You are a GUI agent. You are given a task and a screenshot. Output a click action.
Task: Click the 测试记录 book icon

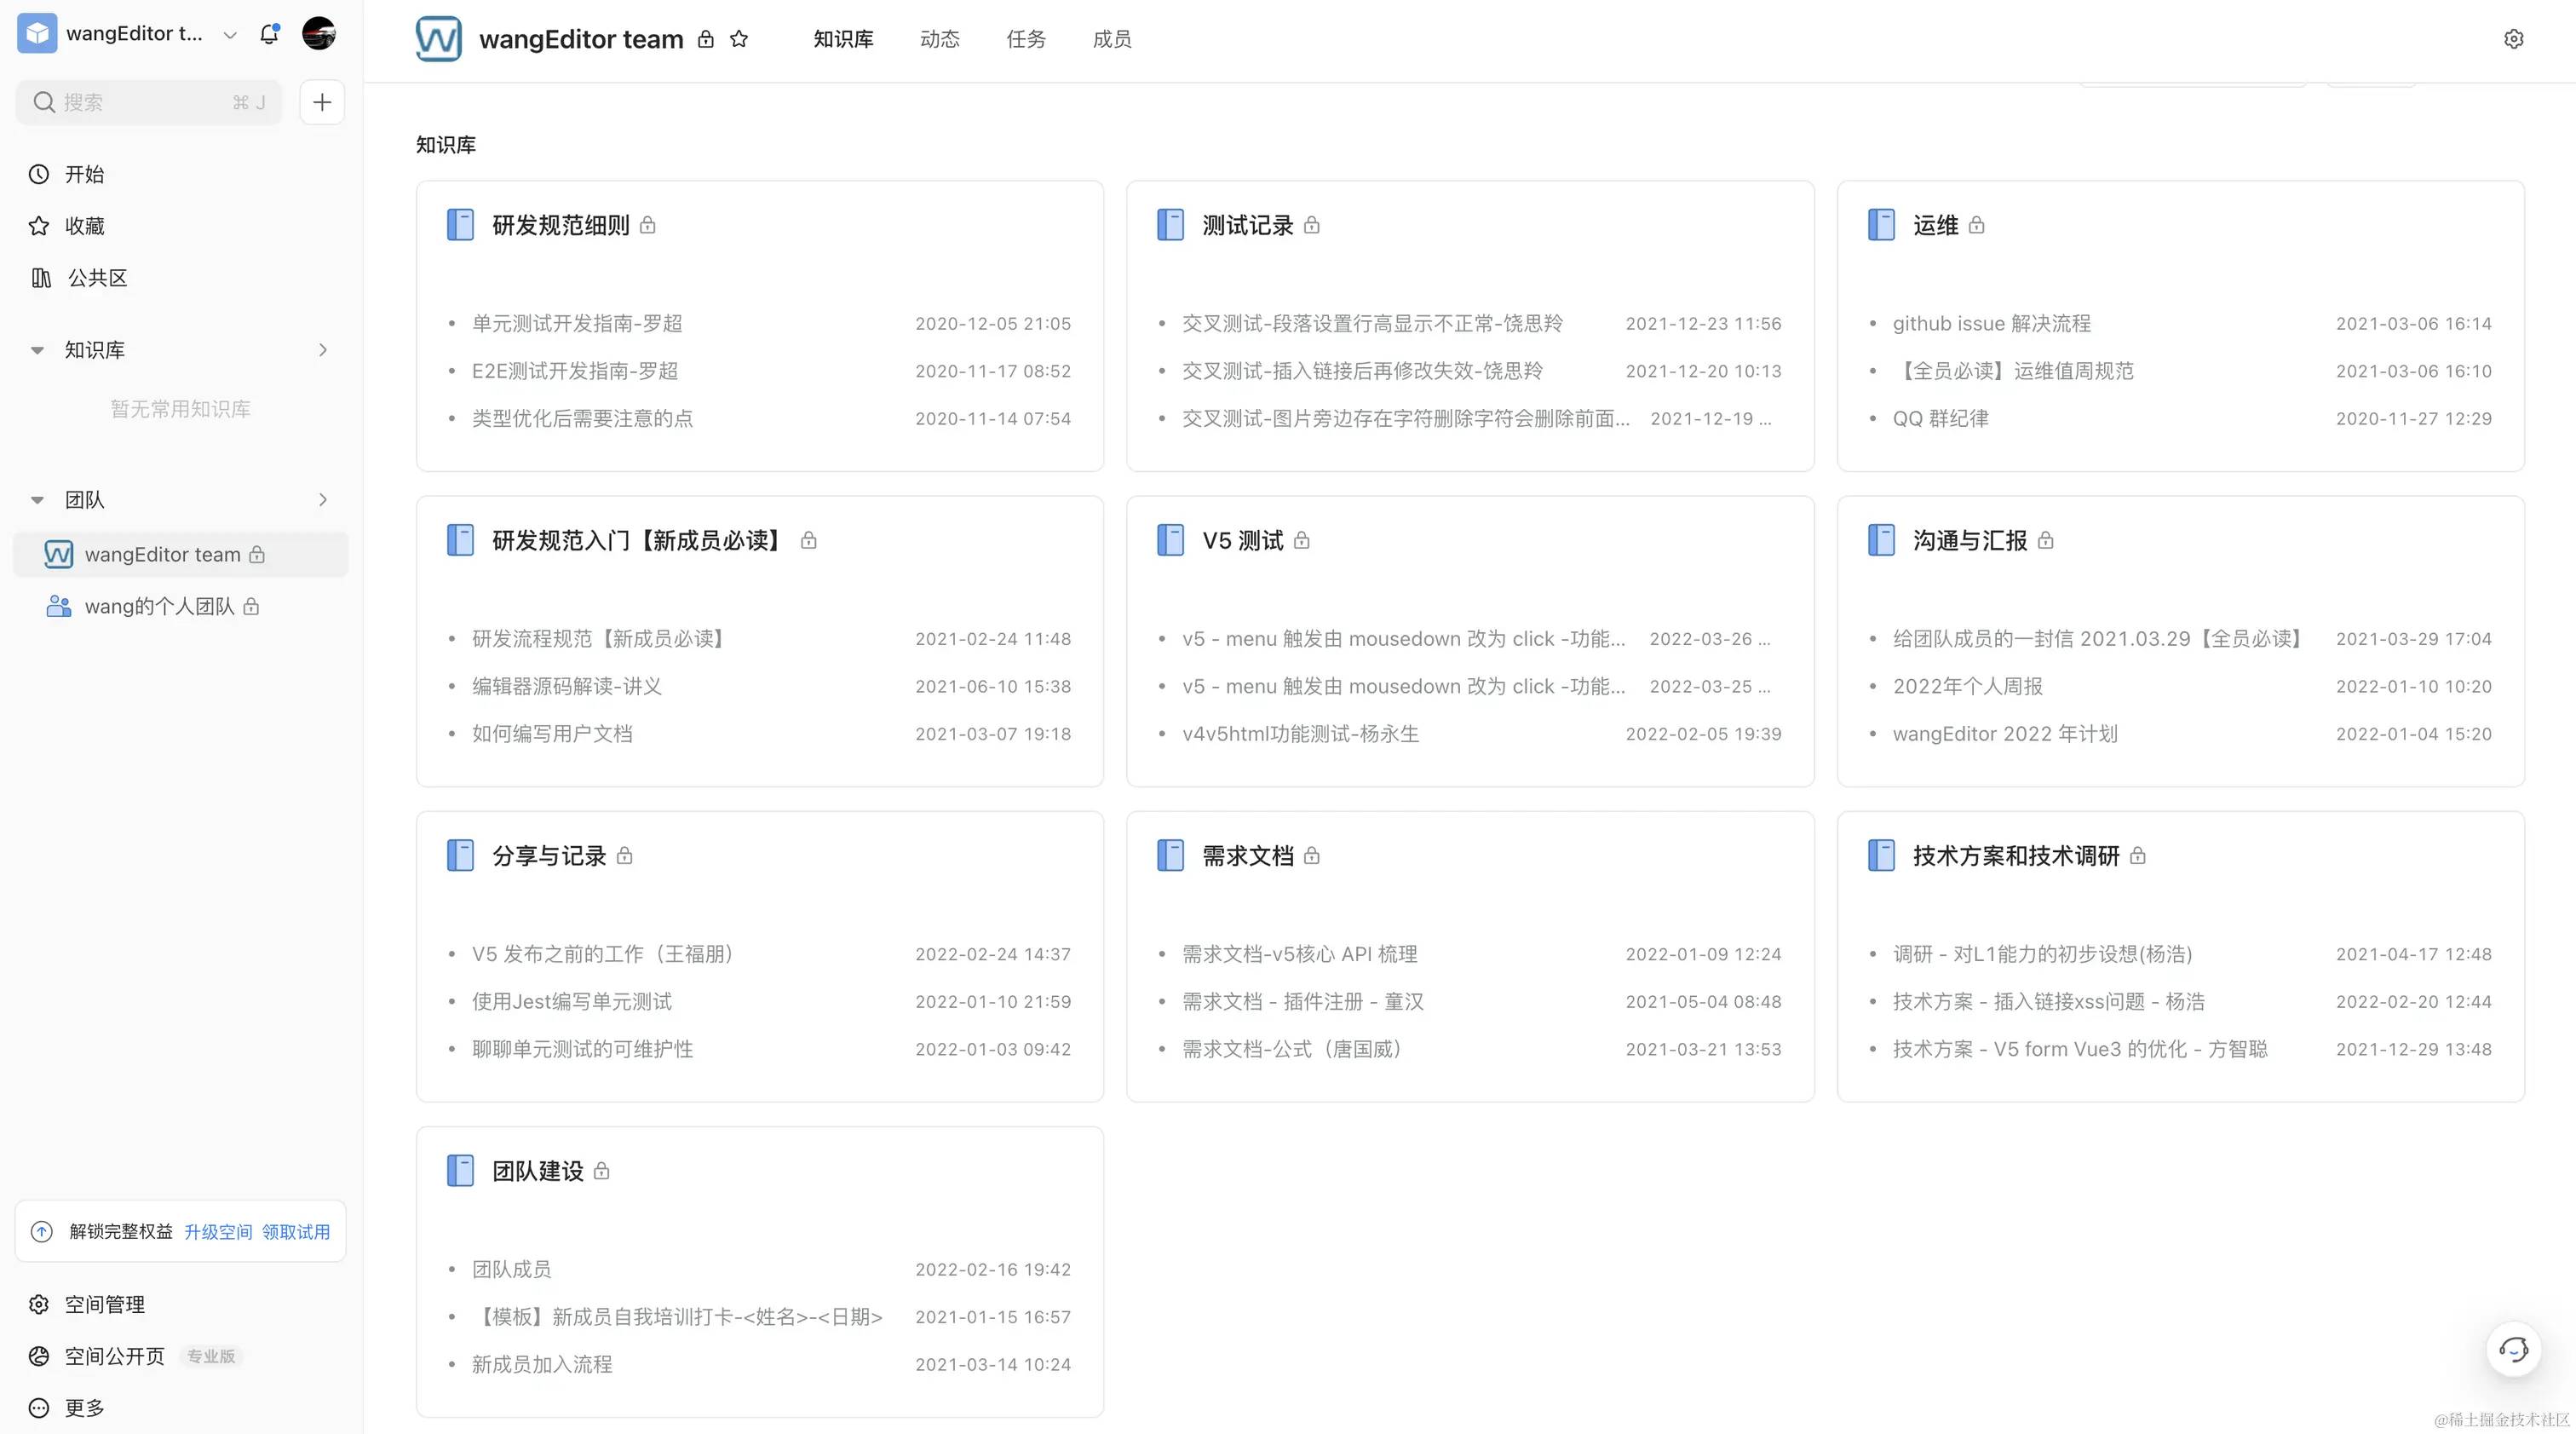[1170, 225]
